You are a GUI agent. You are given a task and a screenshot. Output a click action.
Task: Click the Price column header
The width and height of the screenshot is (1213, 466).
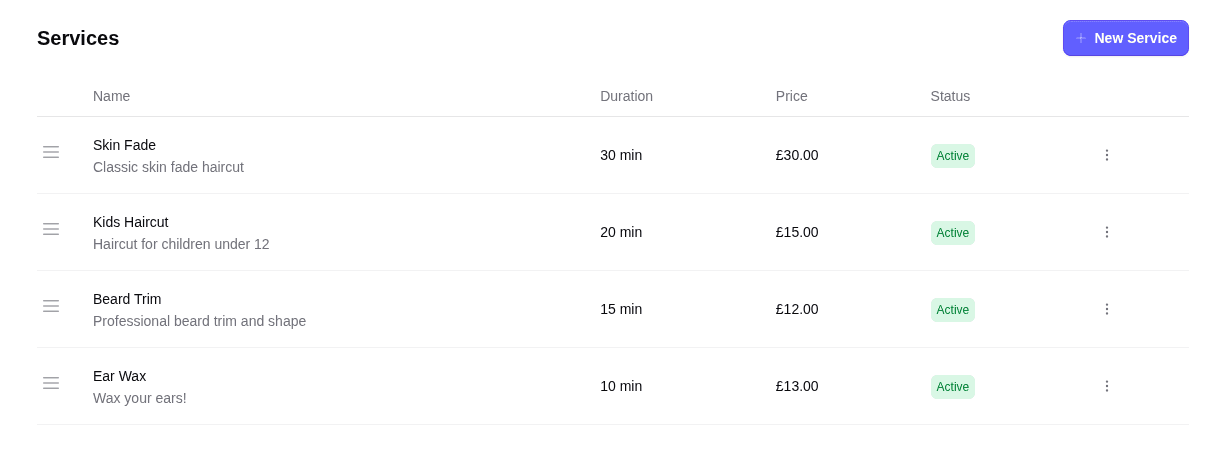(791, 96)
